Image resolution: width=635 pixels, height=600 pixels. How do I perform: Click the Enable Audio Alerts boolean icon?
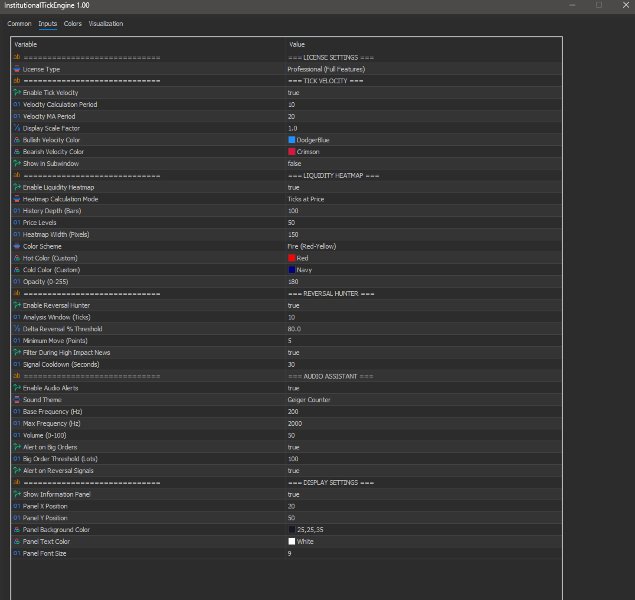[17, 388]
